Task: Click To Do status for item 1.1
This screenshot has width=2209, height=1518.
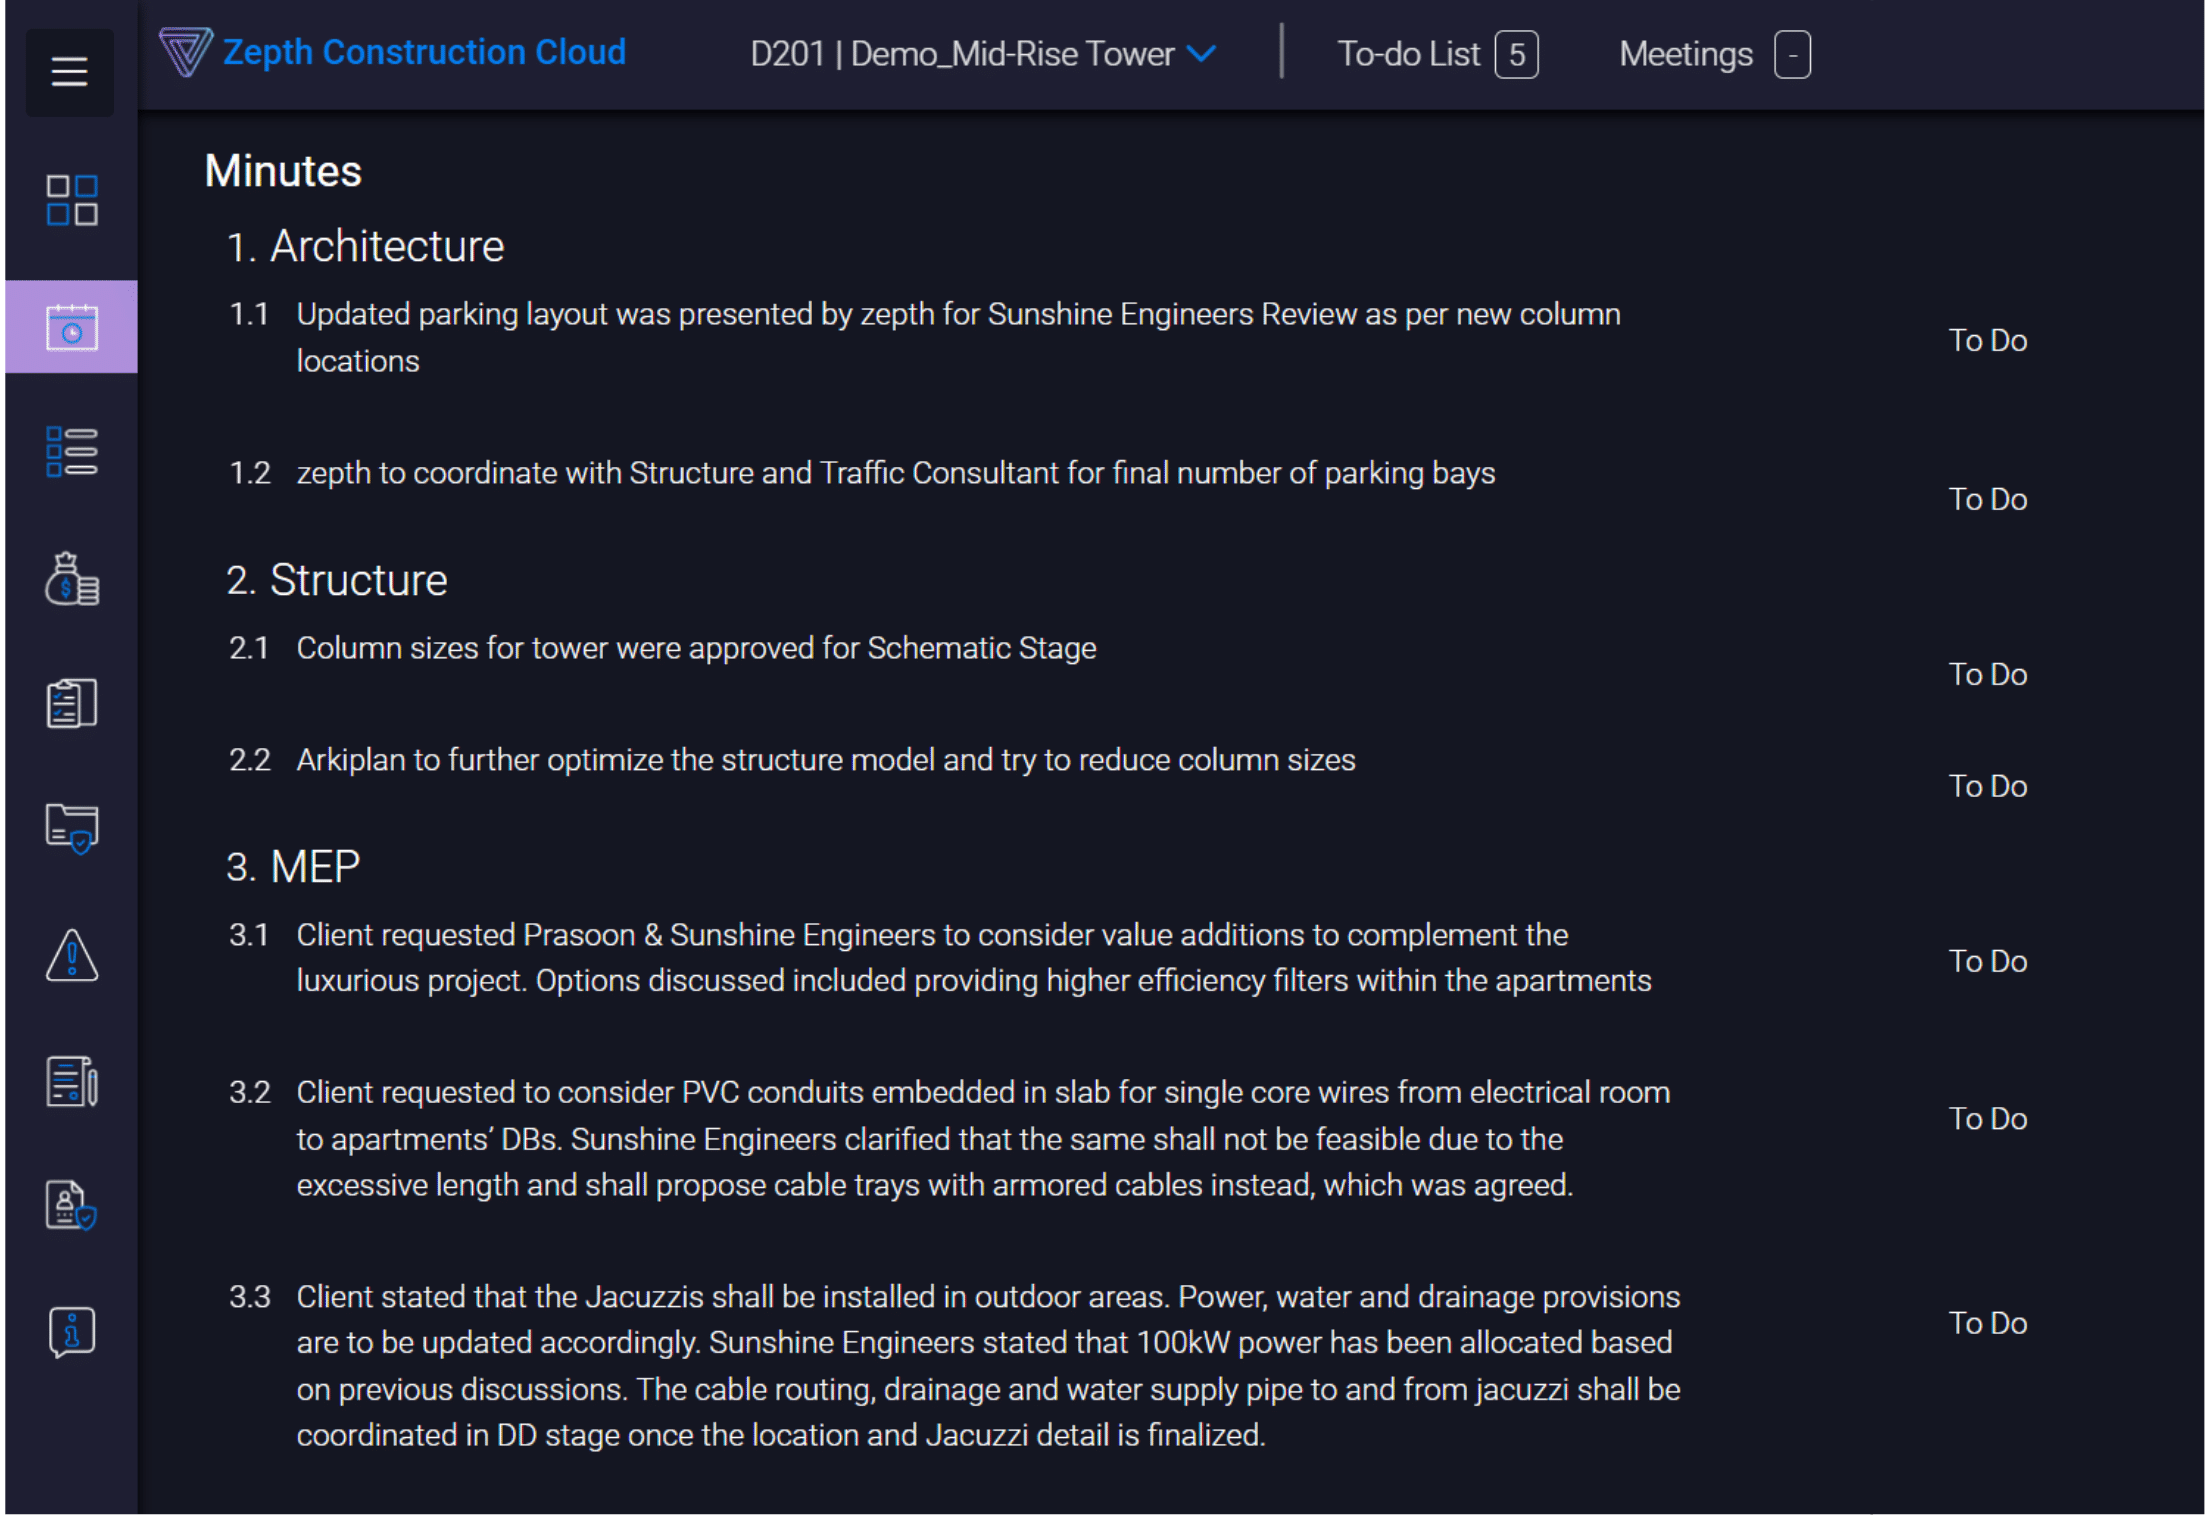Action: 1987,341
